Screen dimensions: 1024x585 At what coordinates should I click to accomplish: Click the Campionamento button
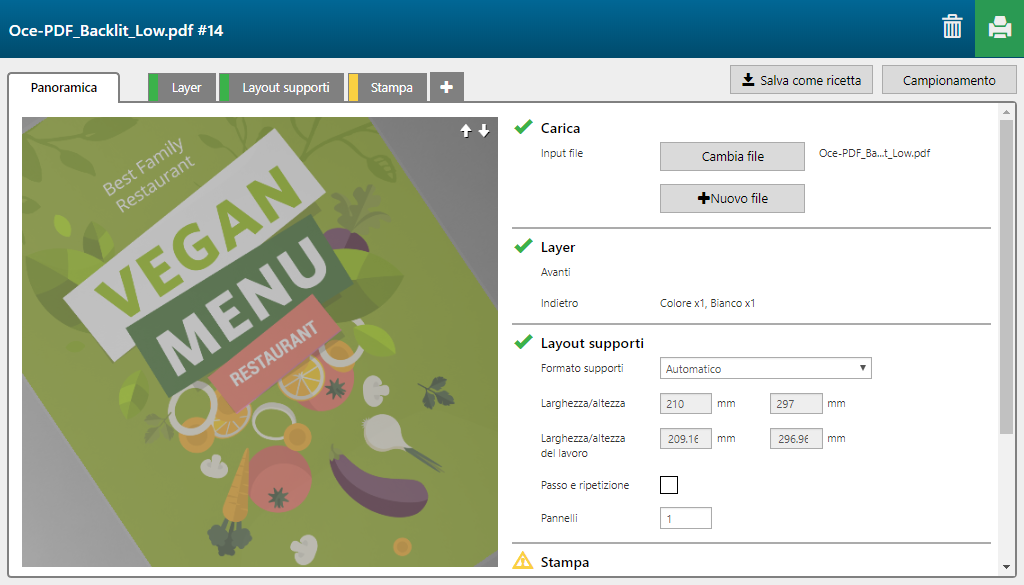click(949, 80)
